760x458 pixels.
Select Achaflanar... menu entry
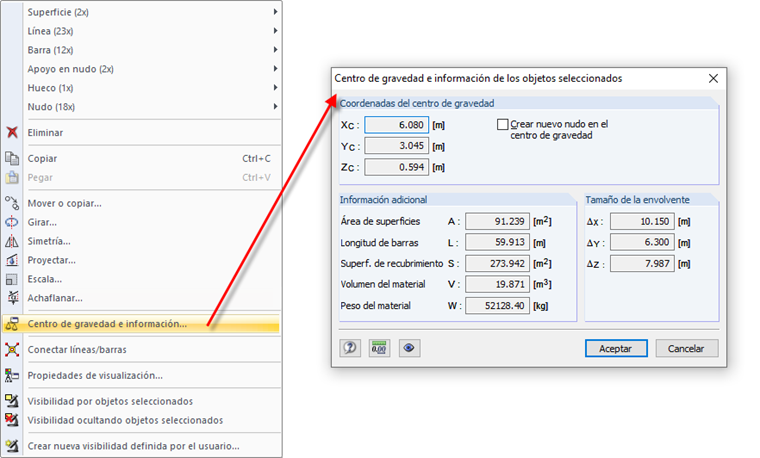coord(142,298)
